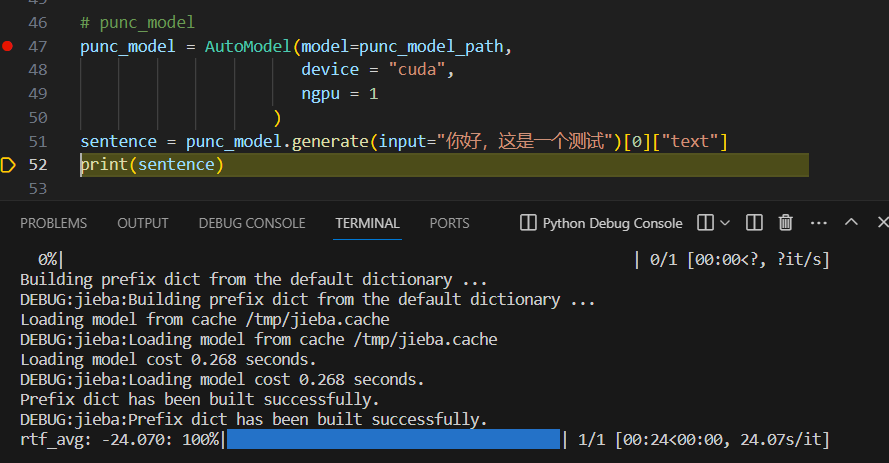889x463 pixels.
Task: Click line number 49 in the gutter
Action: pos(38,94)
